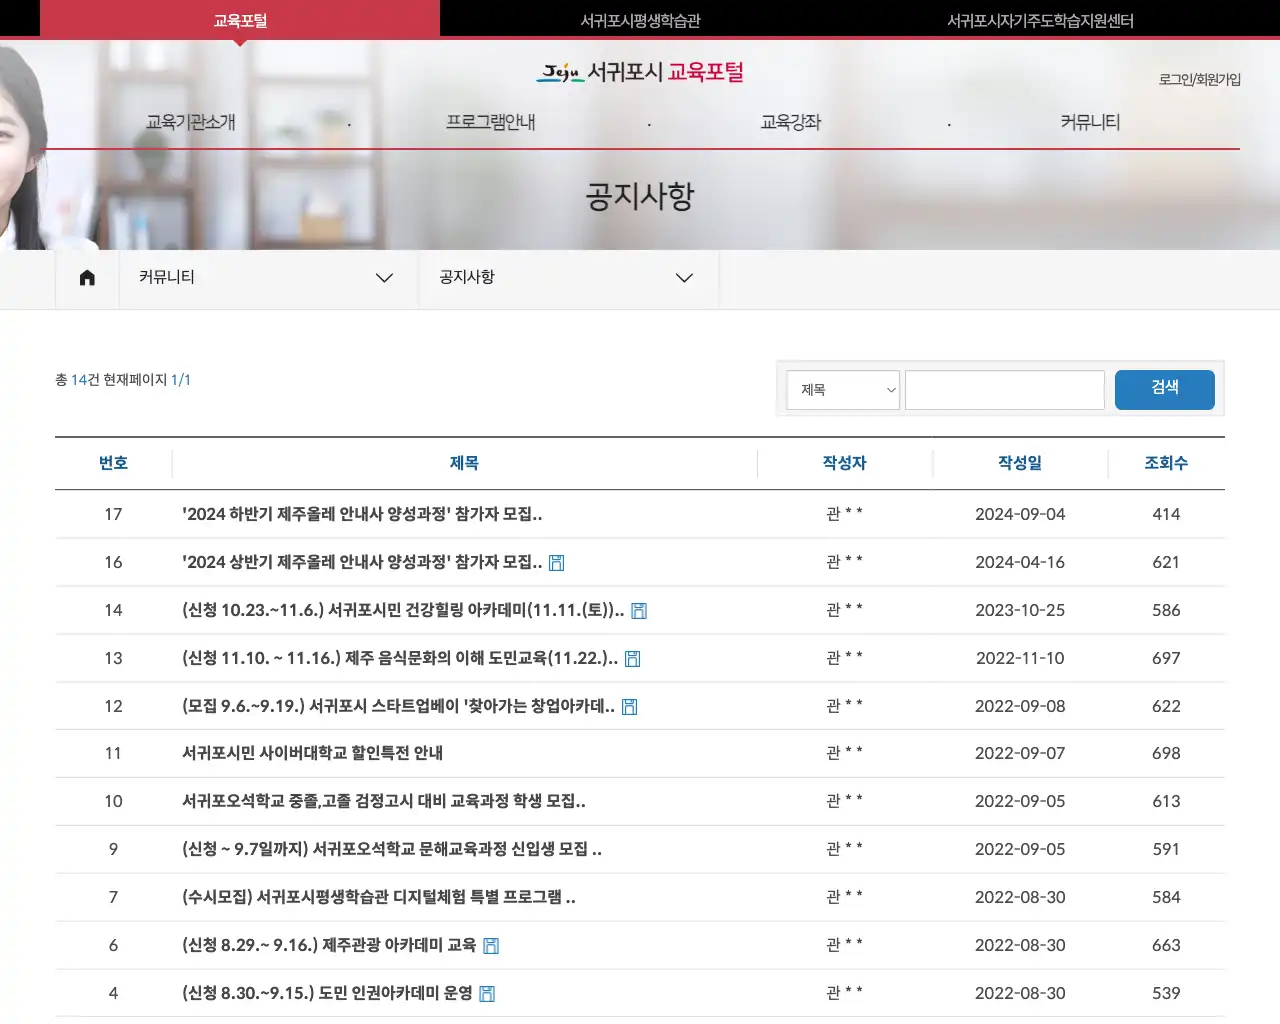
Task: Open the file icon beside 건강힐링 아카데미 notice
Action: pos(639,610)
